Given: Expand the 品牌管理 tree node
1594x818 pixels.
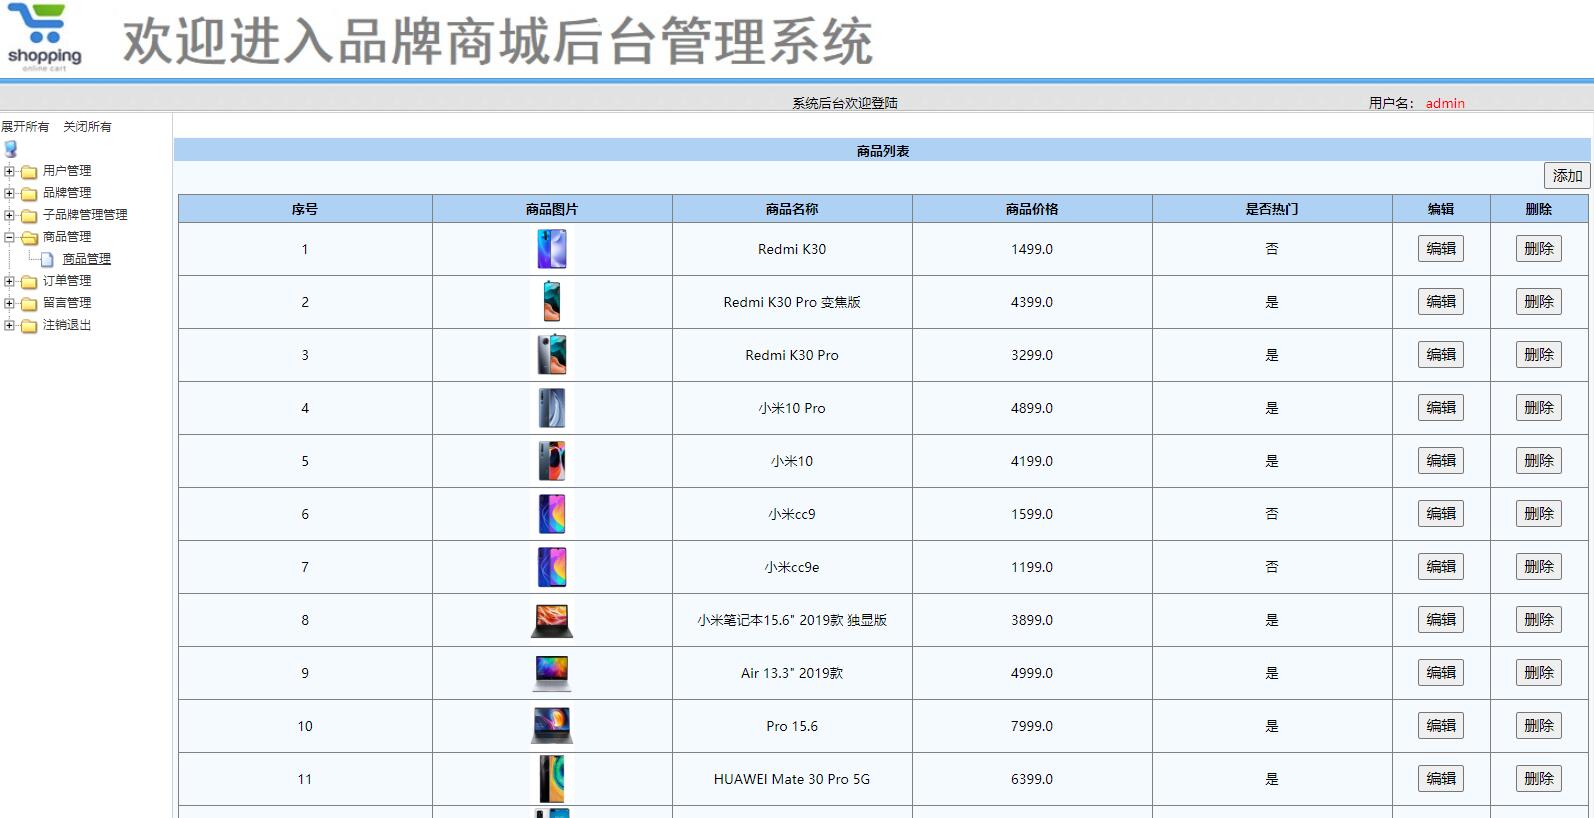Looking at the screenshot, I should click(9, 193).
